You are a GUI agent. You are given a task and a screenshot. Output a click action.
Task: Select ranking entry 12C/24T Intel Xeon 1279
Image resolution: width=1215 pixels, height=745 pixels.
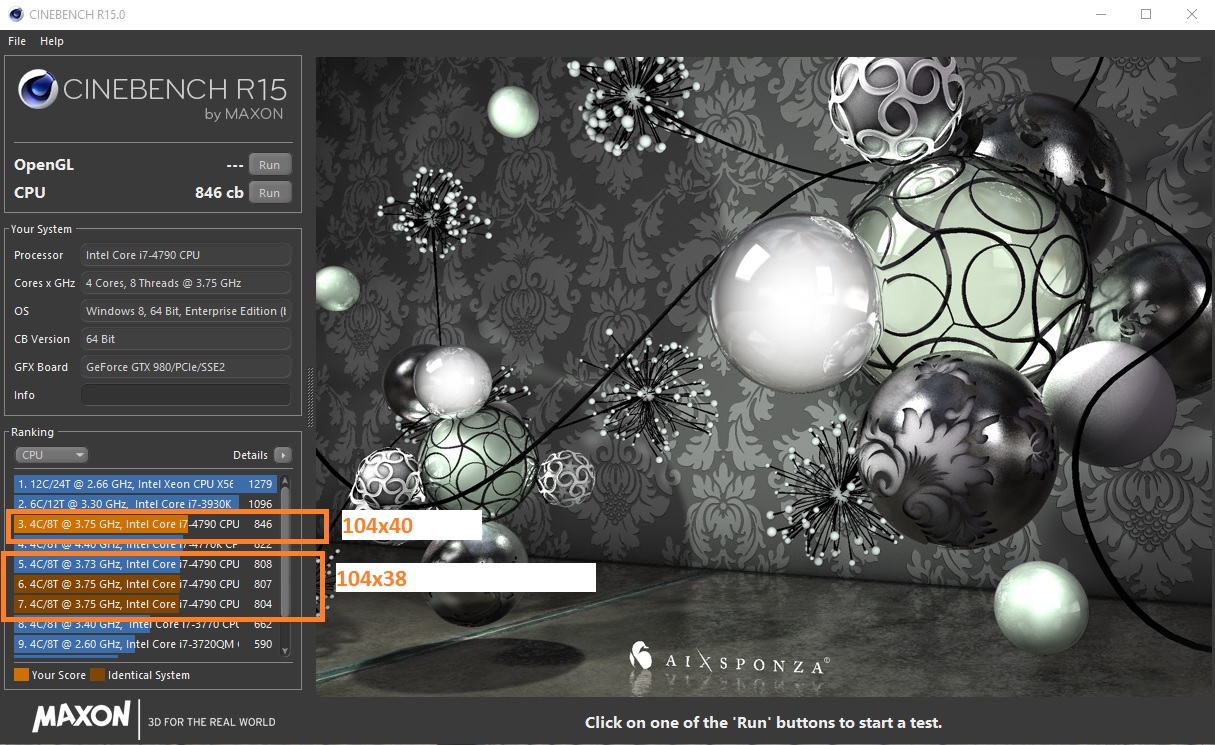point(146,484)
